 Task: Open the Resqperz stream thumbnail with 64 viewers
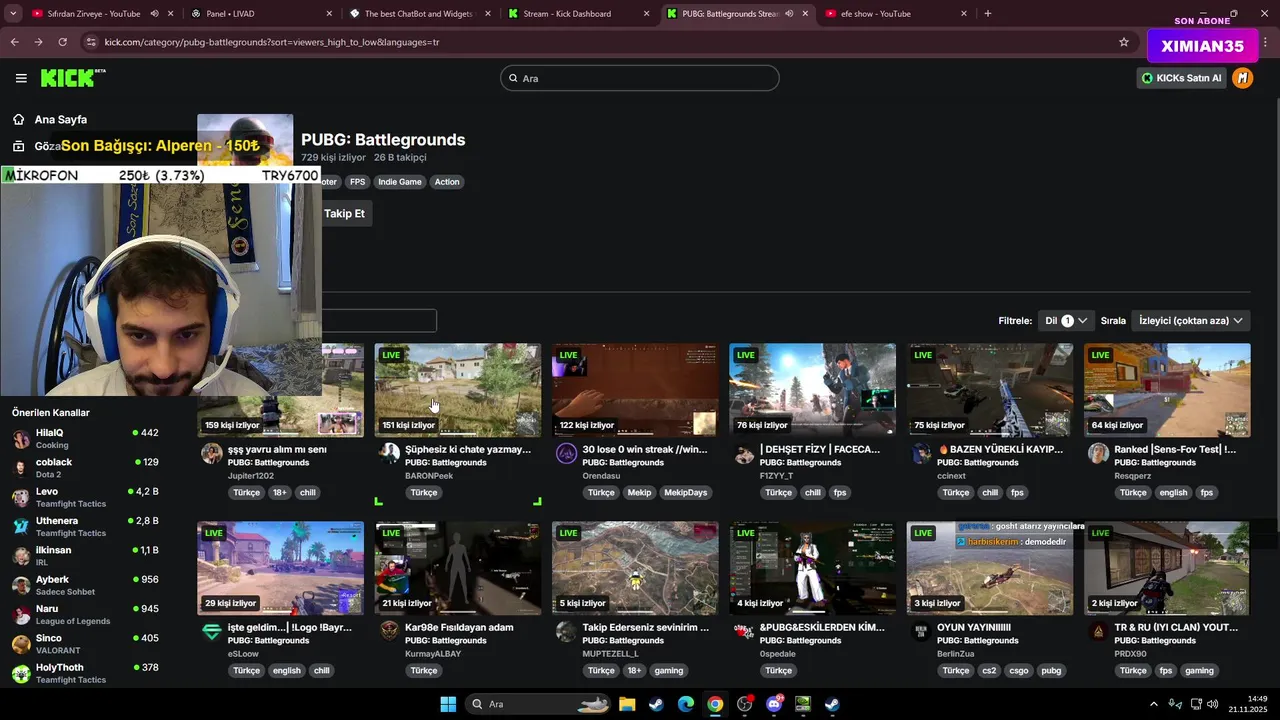(x=1167, y=390)
